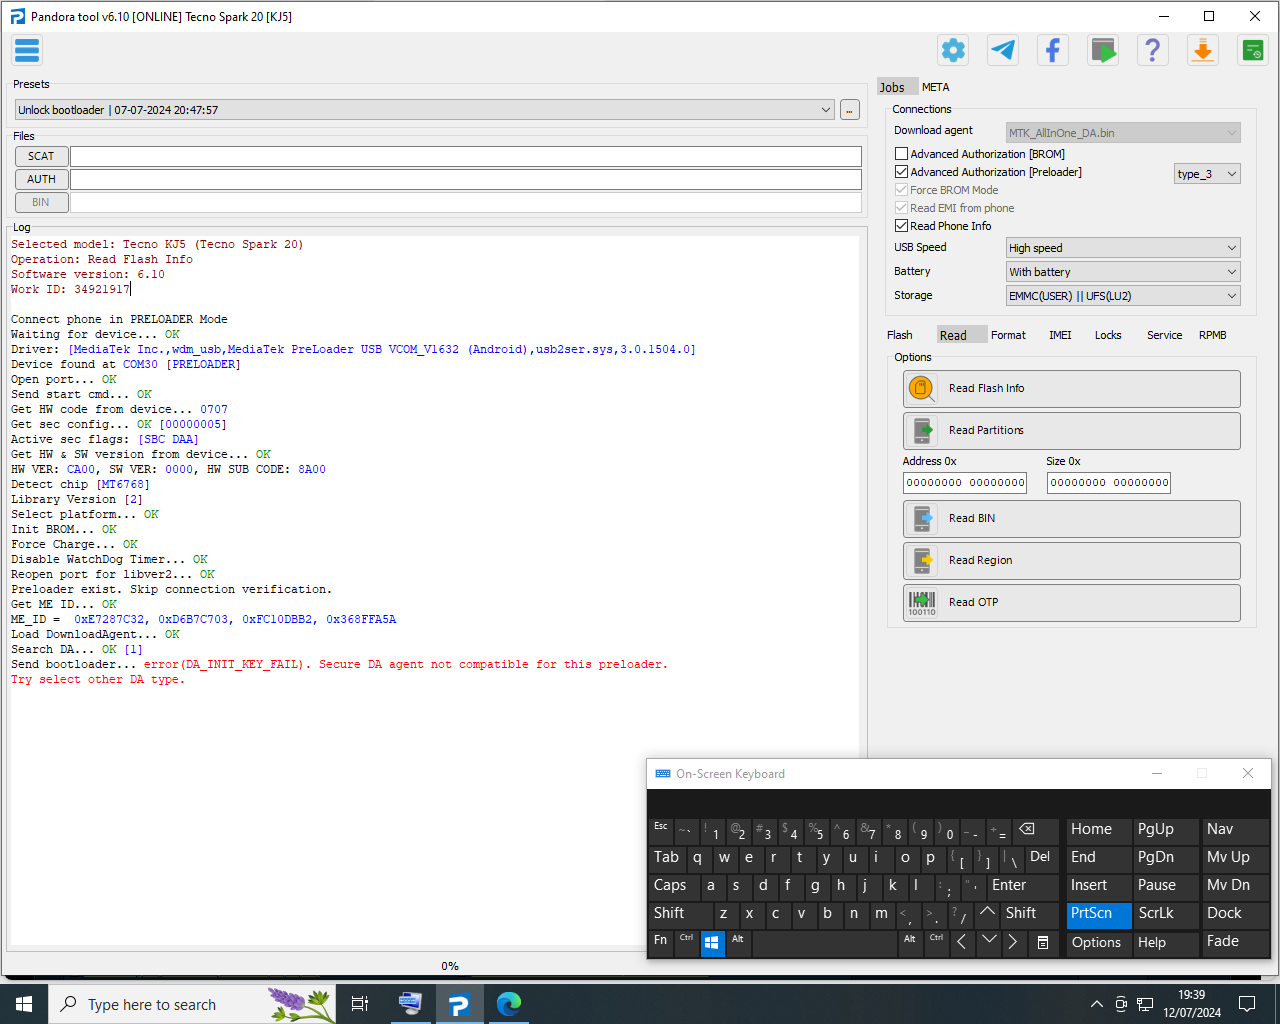
Task: Toggle Advanced Authorization [BROM] checkbox
Action: click(902, 154)
